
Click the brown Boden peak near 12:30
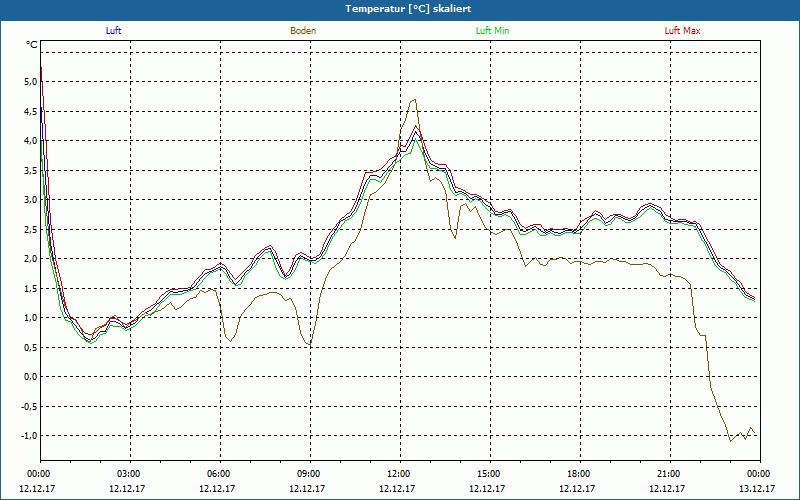(x=414, y=100)
